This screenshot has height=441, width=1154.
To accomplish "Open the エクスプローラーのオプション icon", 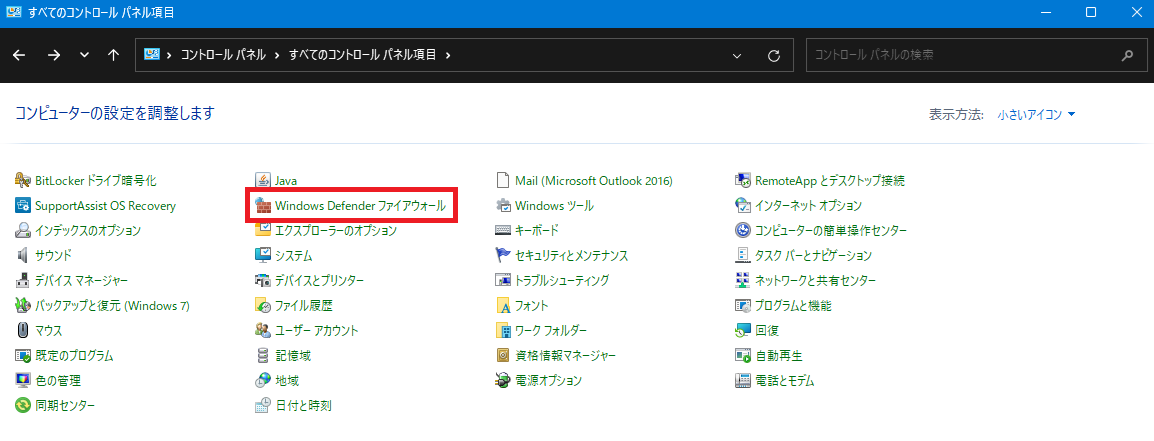I will (262, 230).
